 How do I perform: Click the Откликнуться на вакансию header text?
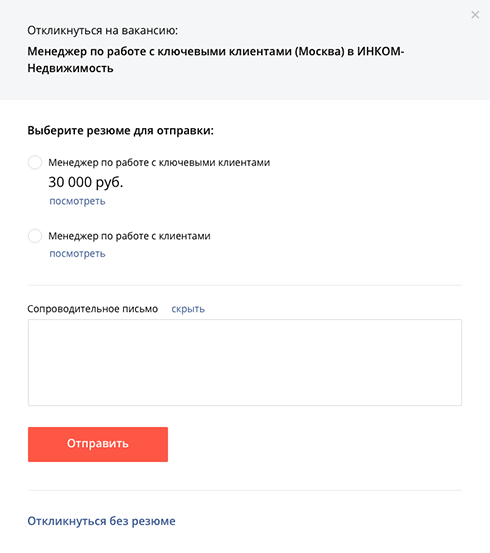pyautogui.click(x=103, y=31)
